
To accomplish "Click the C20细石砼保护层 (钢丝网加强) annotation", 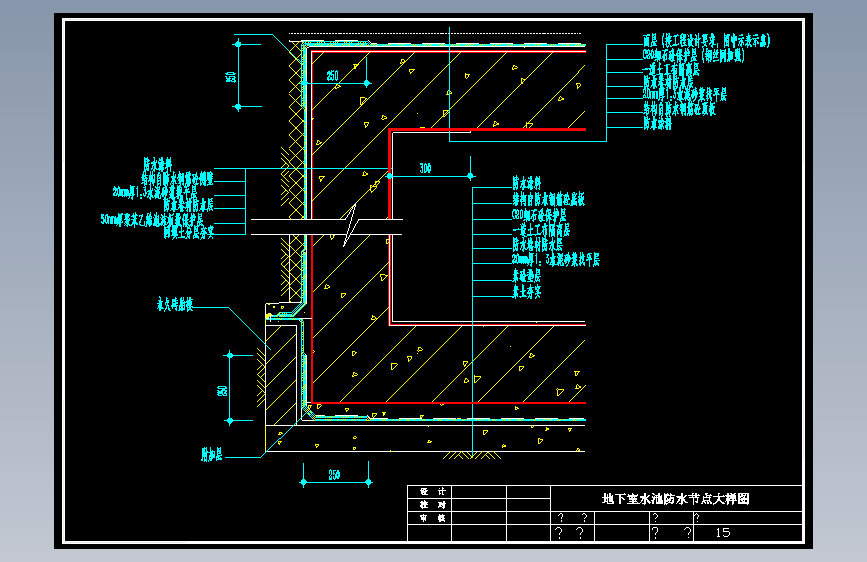I will (694, 55).
